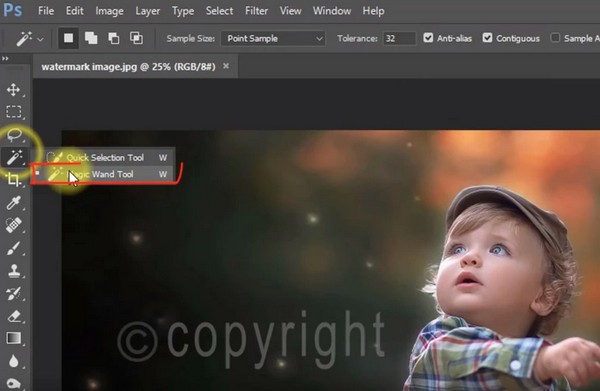The height and width of the screenshot is (391, 600).
Task: Select the Gradient tool
Action: coord(14,338)
